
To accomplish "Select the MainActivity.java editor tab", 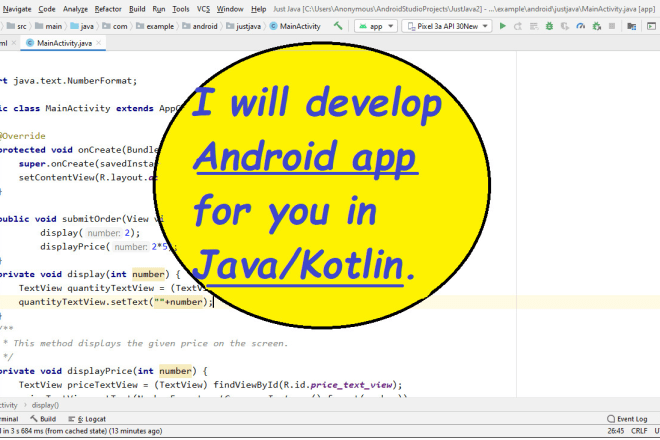I will (x=64, y=43).
